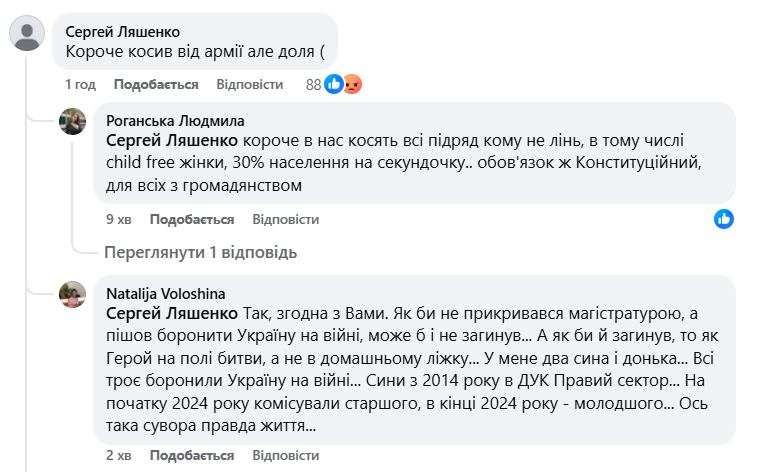
Task: Open Роганська Людмила's profile picture
Action: 73,121
